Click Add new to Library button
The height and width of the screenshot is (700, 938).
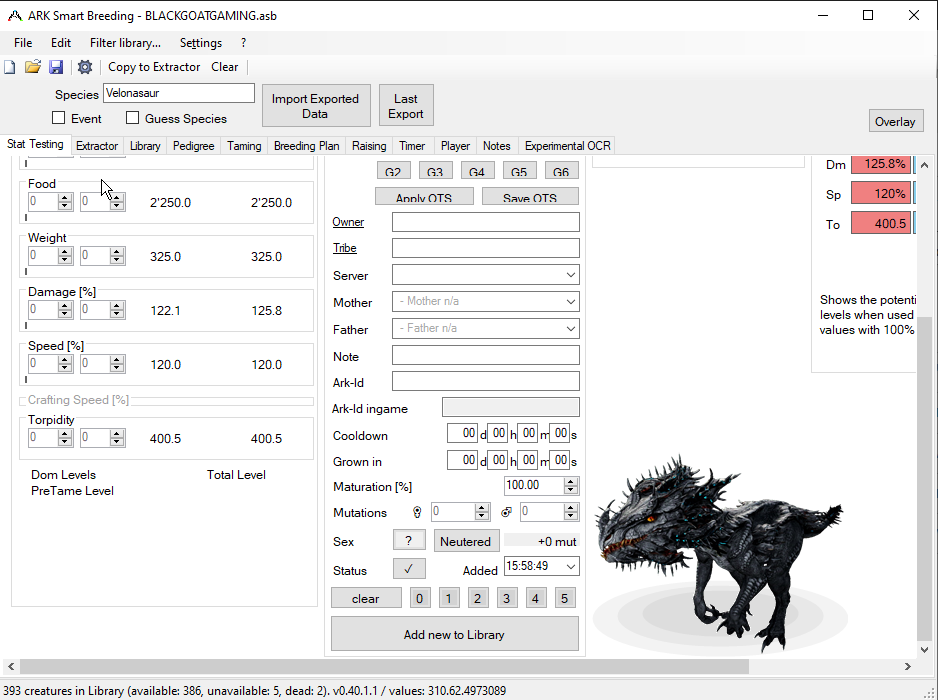tap(454, 634)
